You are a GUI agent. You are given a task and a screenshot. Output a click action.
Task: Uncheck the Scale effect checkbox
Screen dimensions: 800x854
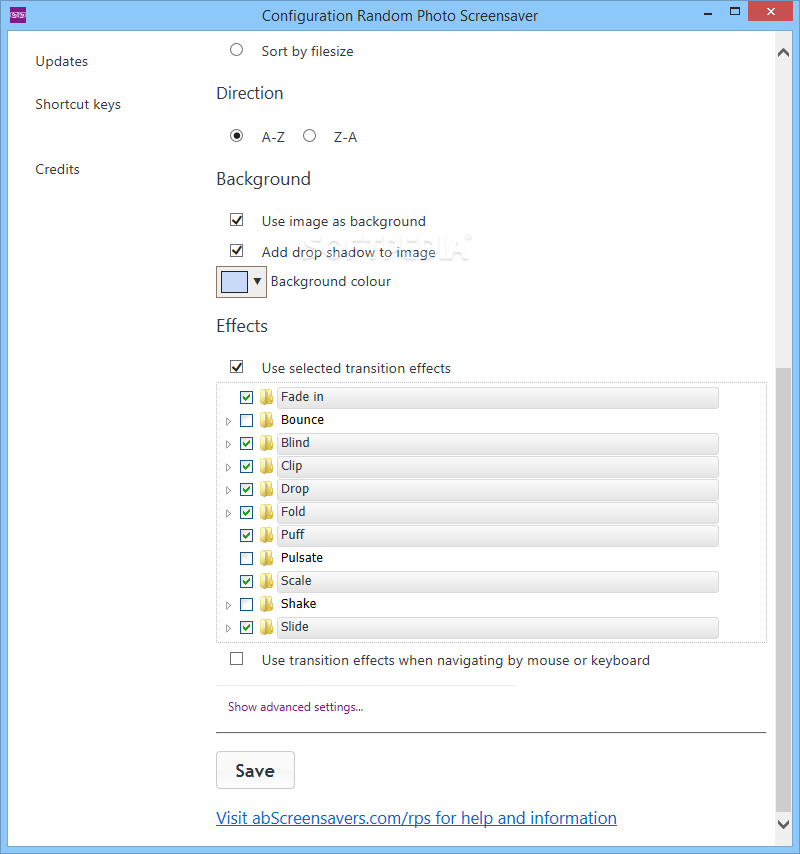pyautogui.click(x=246, y=582)
